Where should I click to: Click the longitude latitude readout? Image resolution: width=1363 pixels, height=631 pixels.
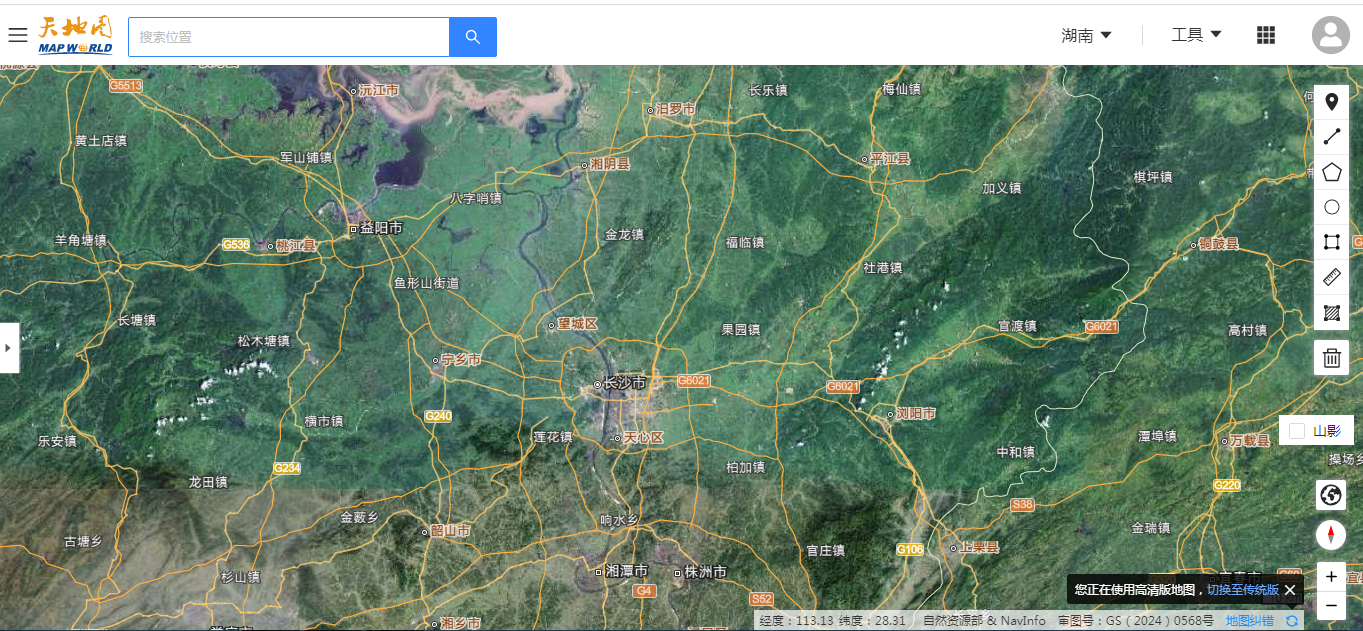[x=832, y=621]
